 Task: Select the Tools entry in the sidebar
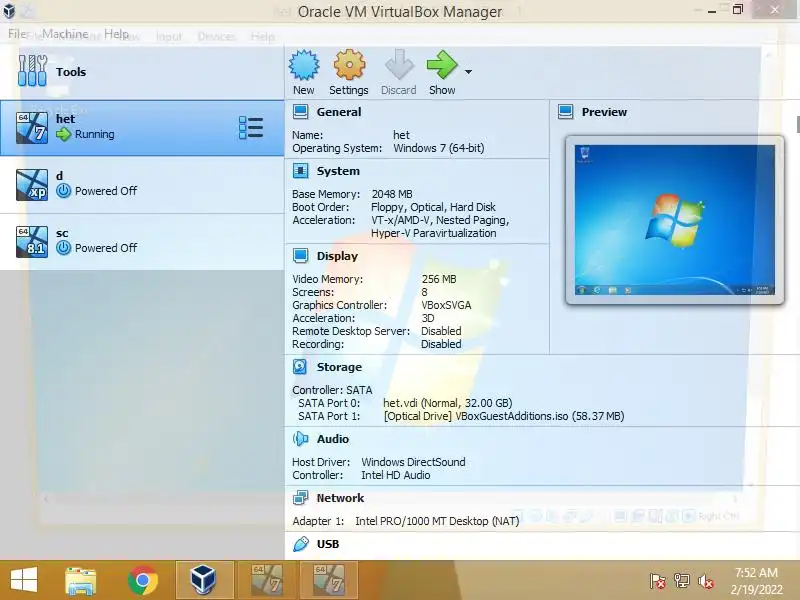tap(142, 72)
